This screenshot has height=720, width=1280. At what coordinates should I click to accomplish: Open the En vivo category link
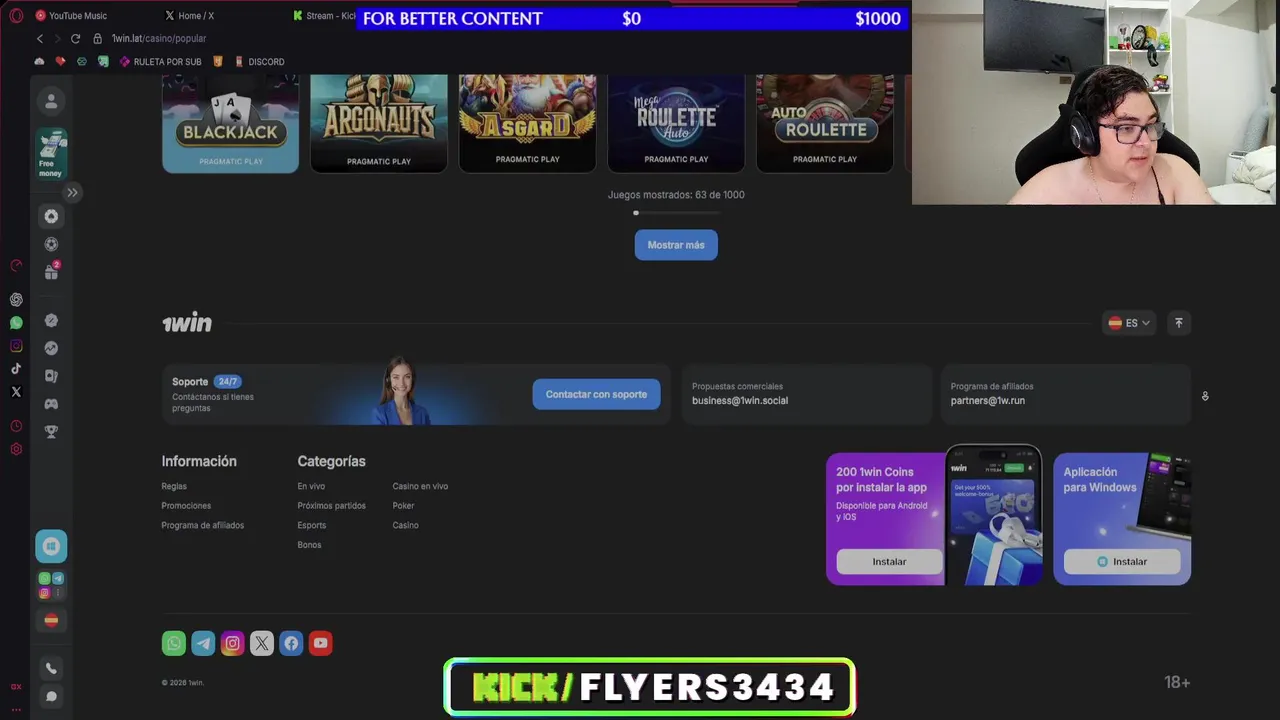311,486
